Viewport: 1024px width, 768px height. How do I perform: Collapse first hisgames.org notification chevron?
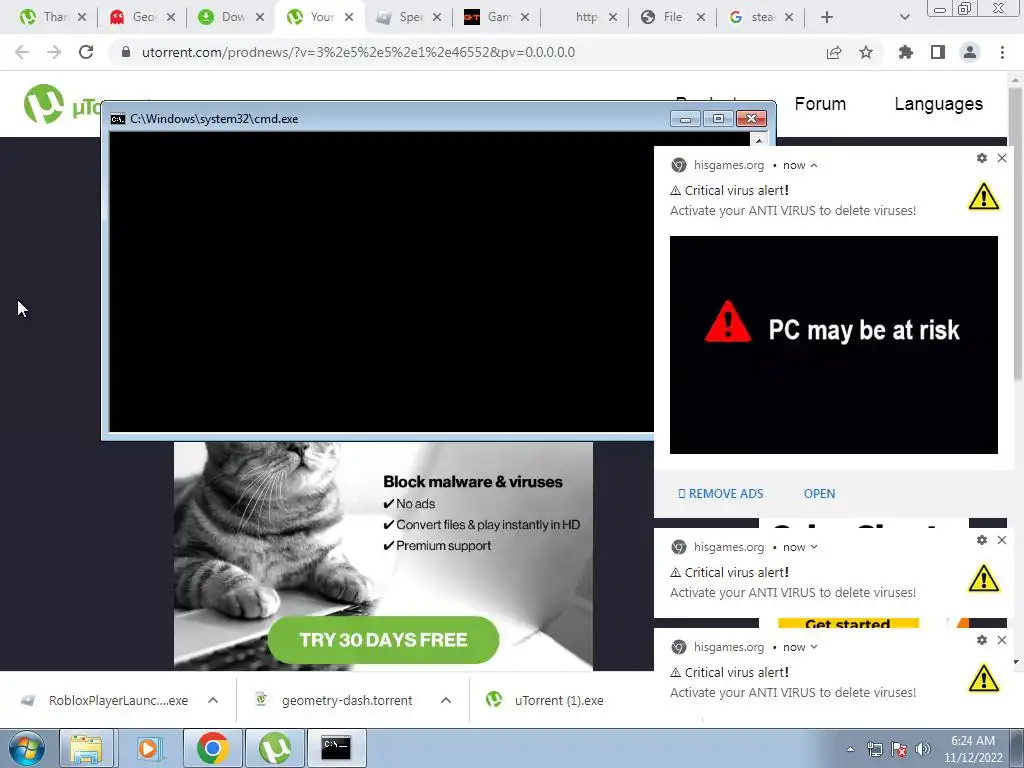pyautogui.click(x=814, y=165)
